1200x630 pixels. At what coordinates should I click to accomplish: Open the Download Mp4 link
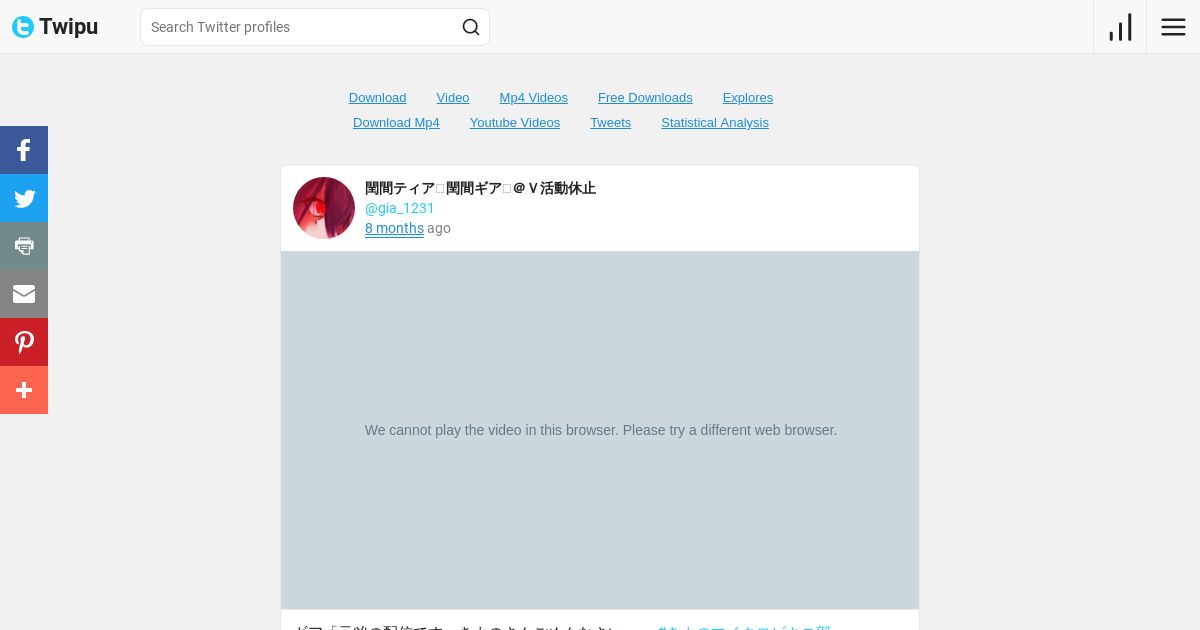click(396, 122)
